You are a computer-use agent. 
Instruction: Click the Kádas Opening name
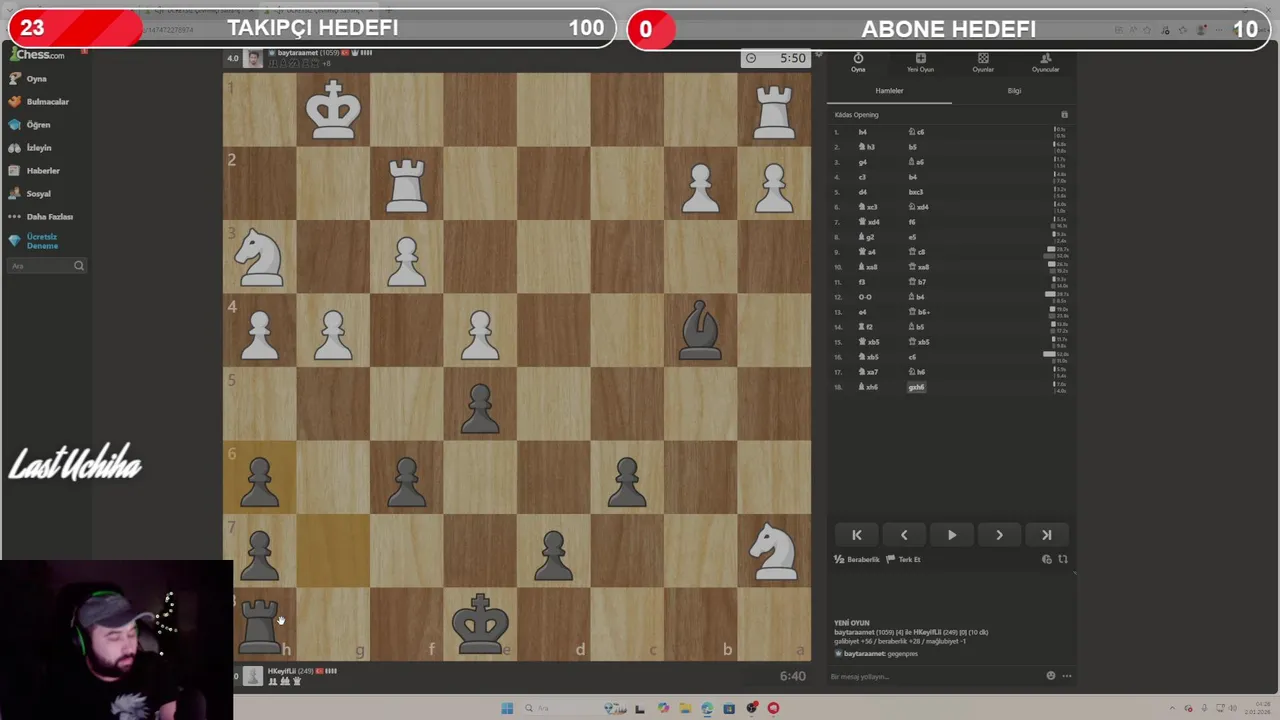pos(857,115)
